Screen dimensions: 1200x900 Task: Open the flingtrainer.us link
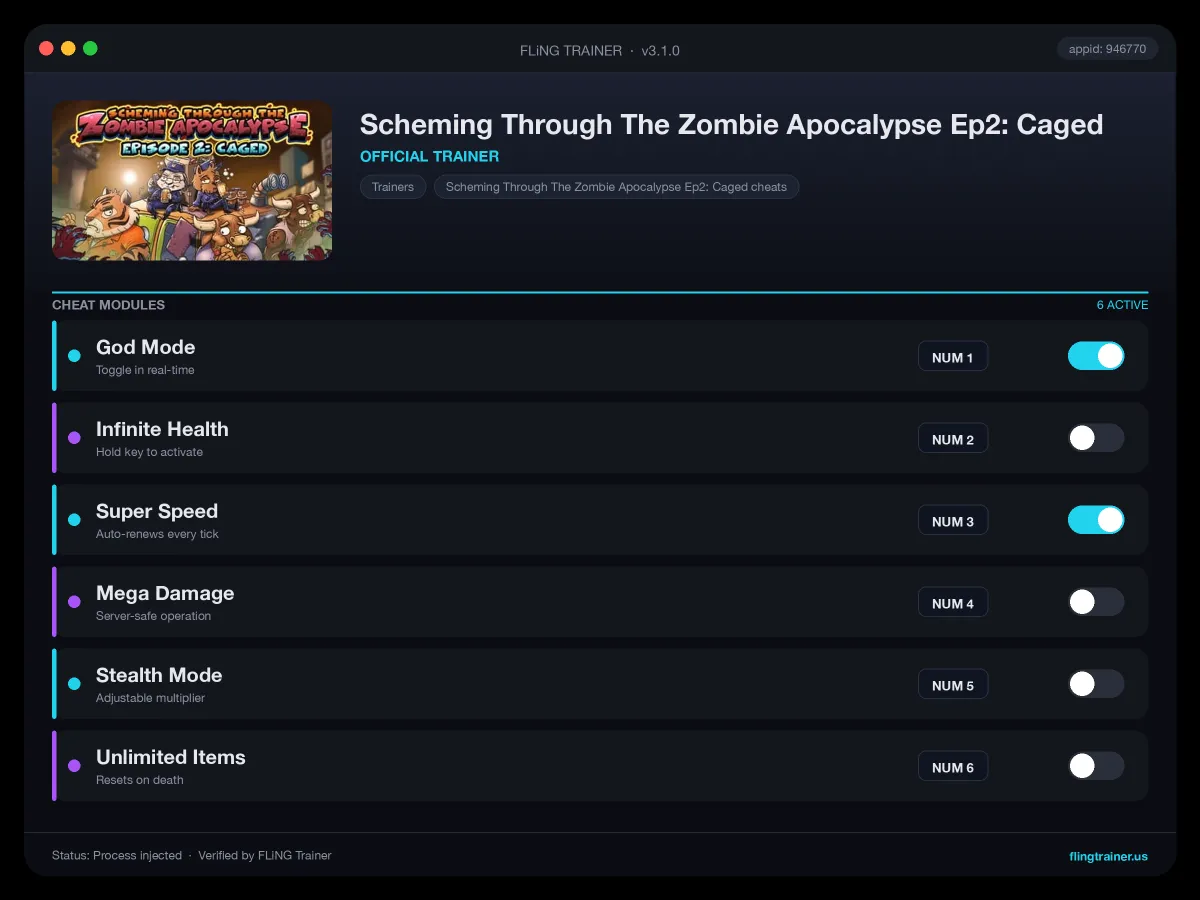point(1108,856)
